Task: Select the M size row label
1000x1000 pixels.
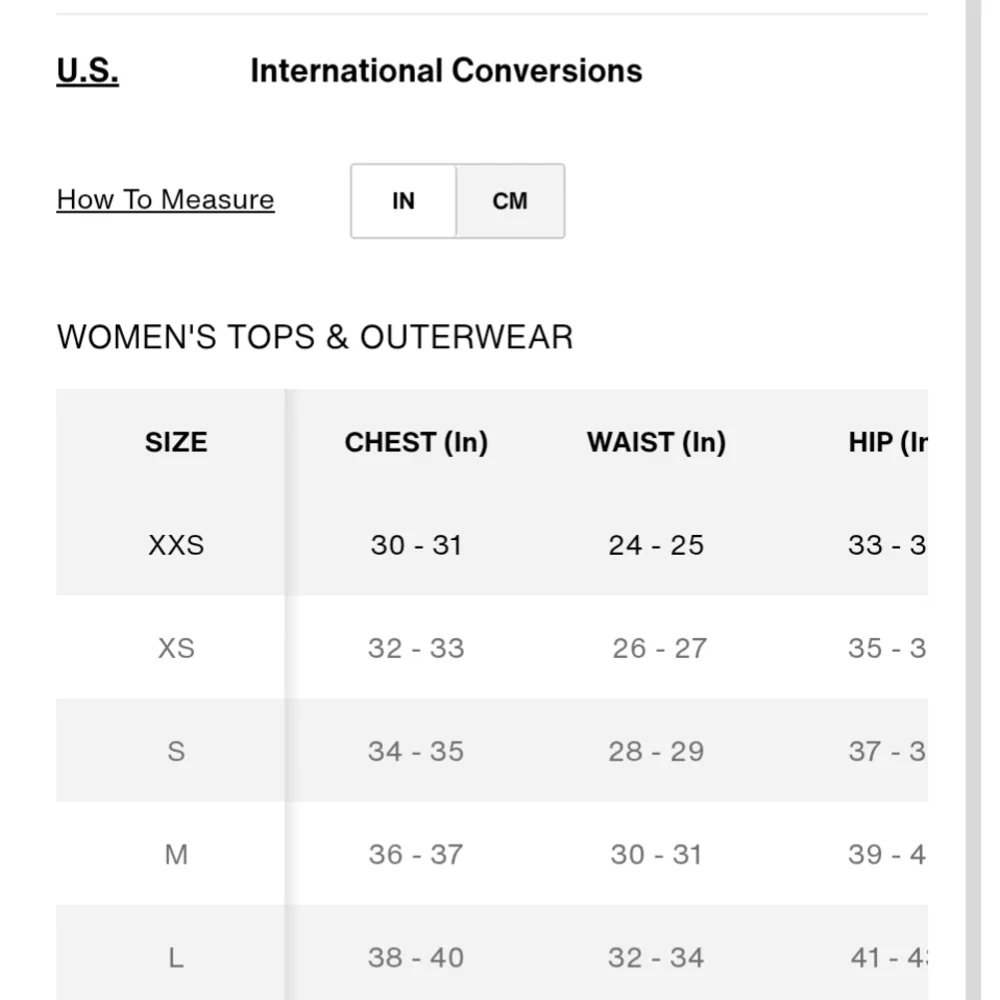Action: pos(176,855)
